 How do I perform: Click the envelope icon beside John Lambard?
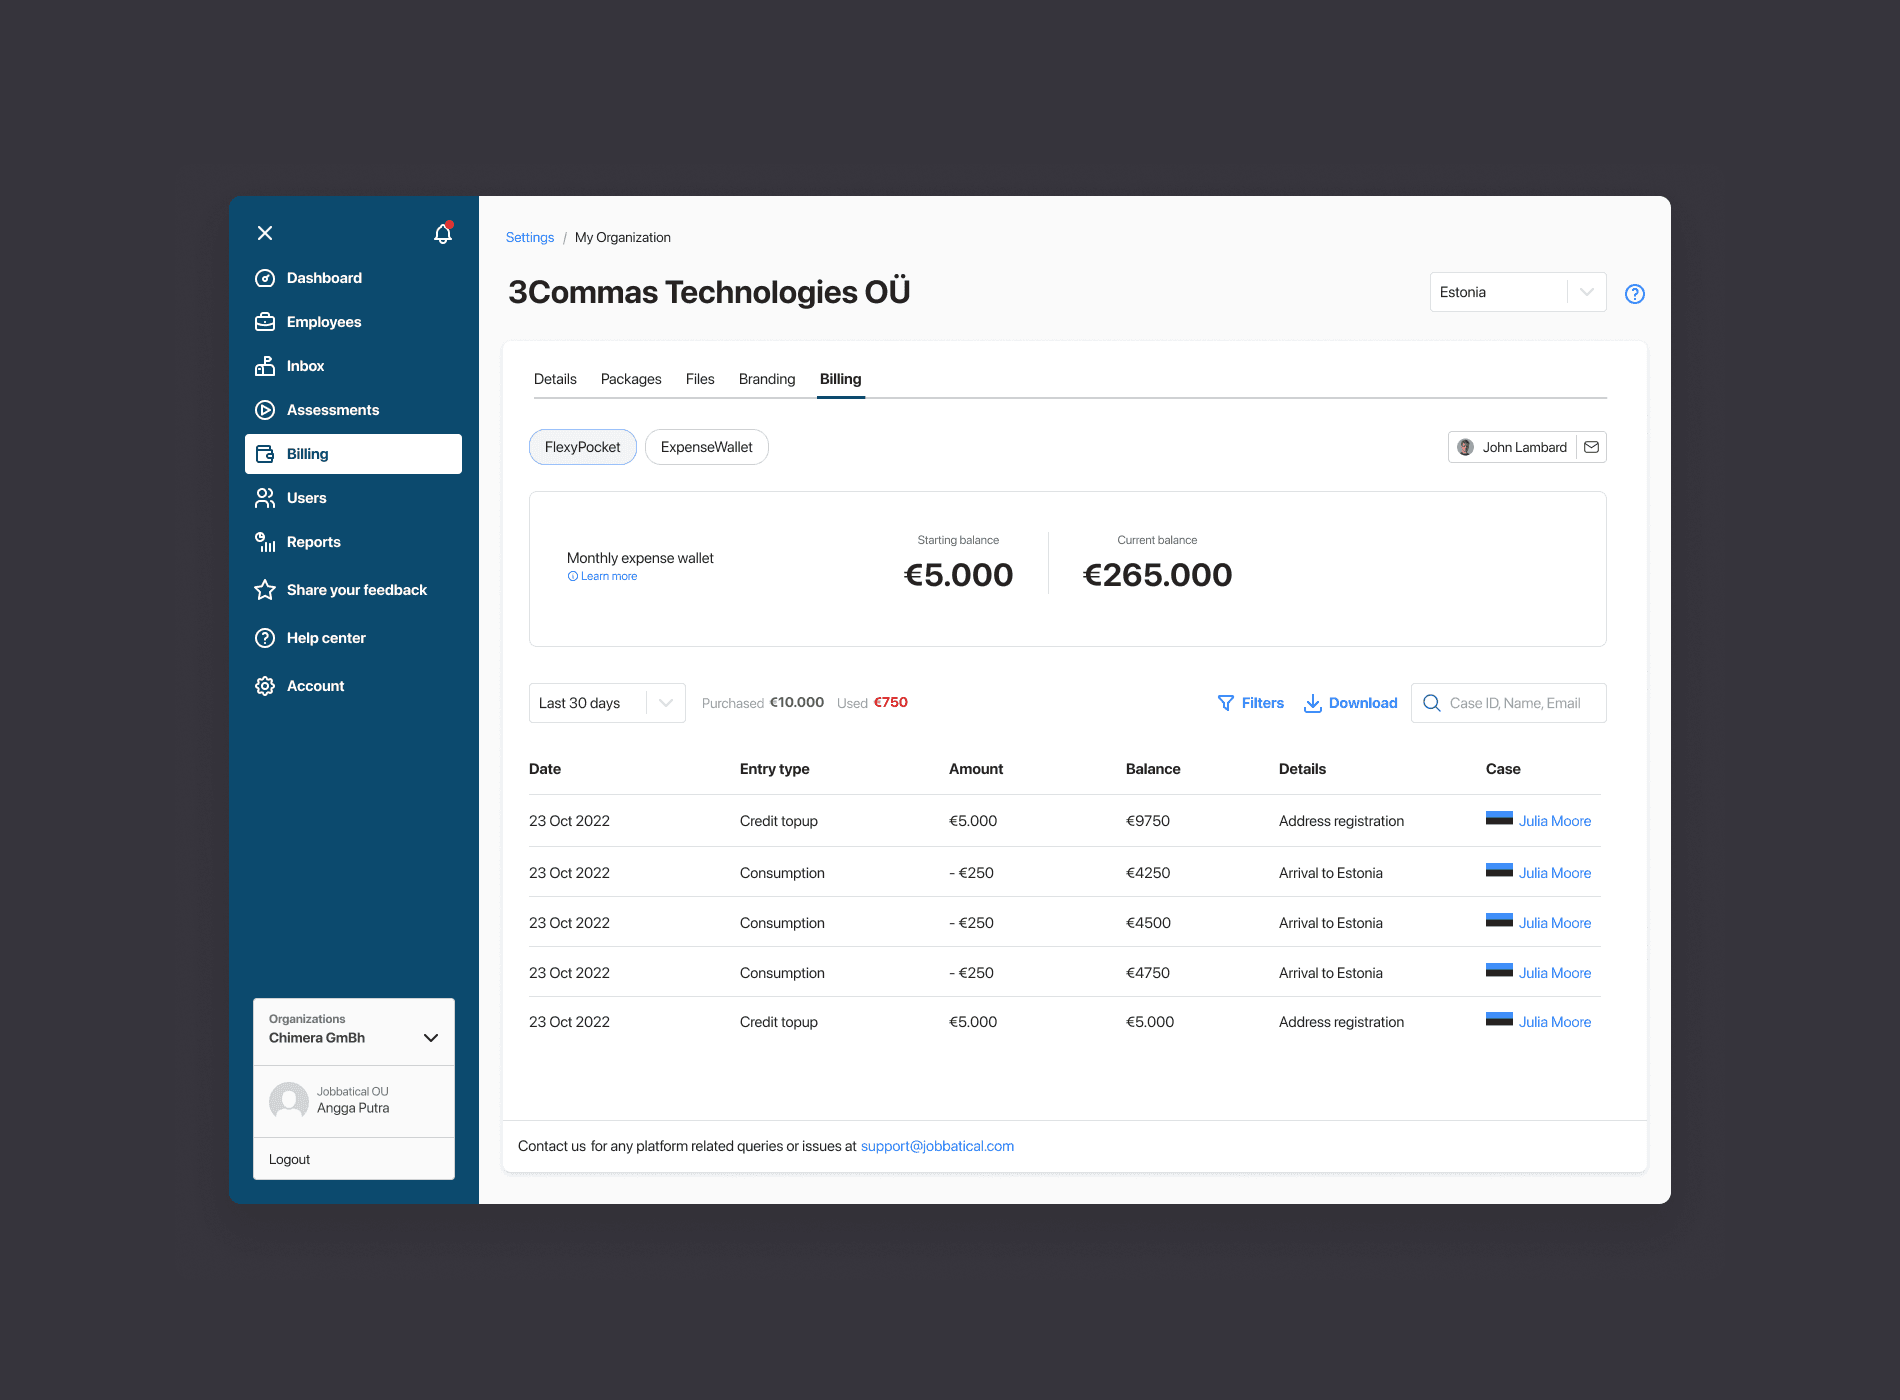pyautogui.click(x=1592, y=447)
